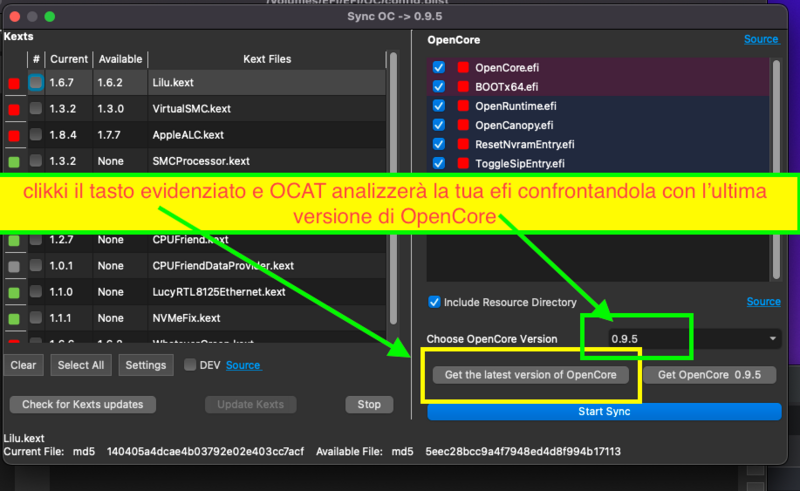This screenshot has width=800, height=491.
Task: Click the Current column header
Action: 69,59
